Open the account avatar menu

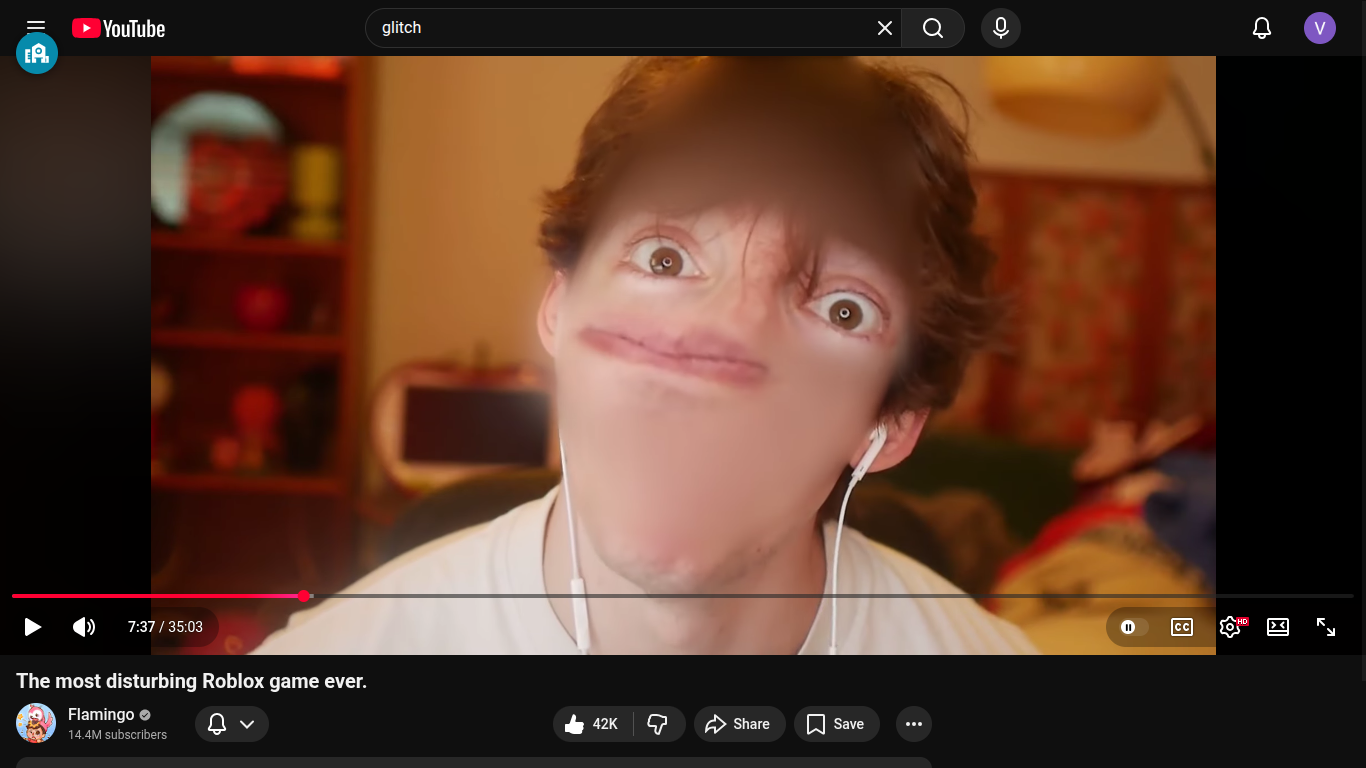pos(1319,28)
